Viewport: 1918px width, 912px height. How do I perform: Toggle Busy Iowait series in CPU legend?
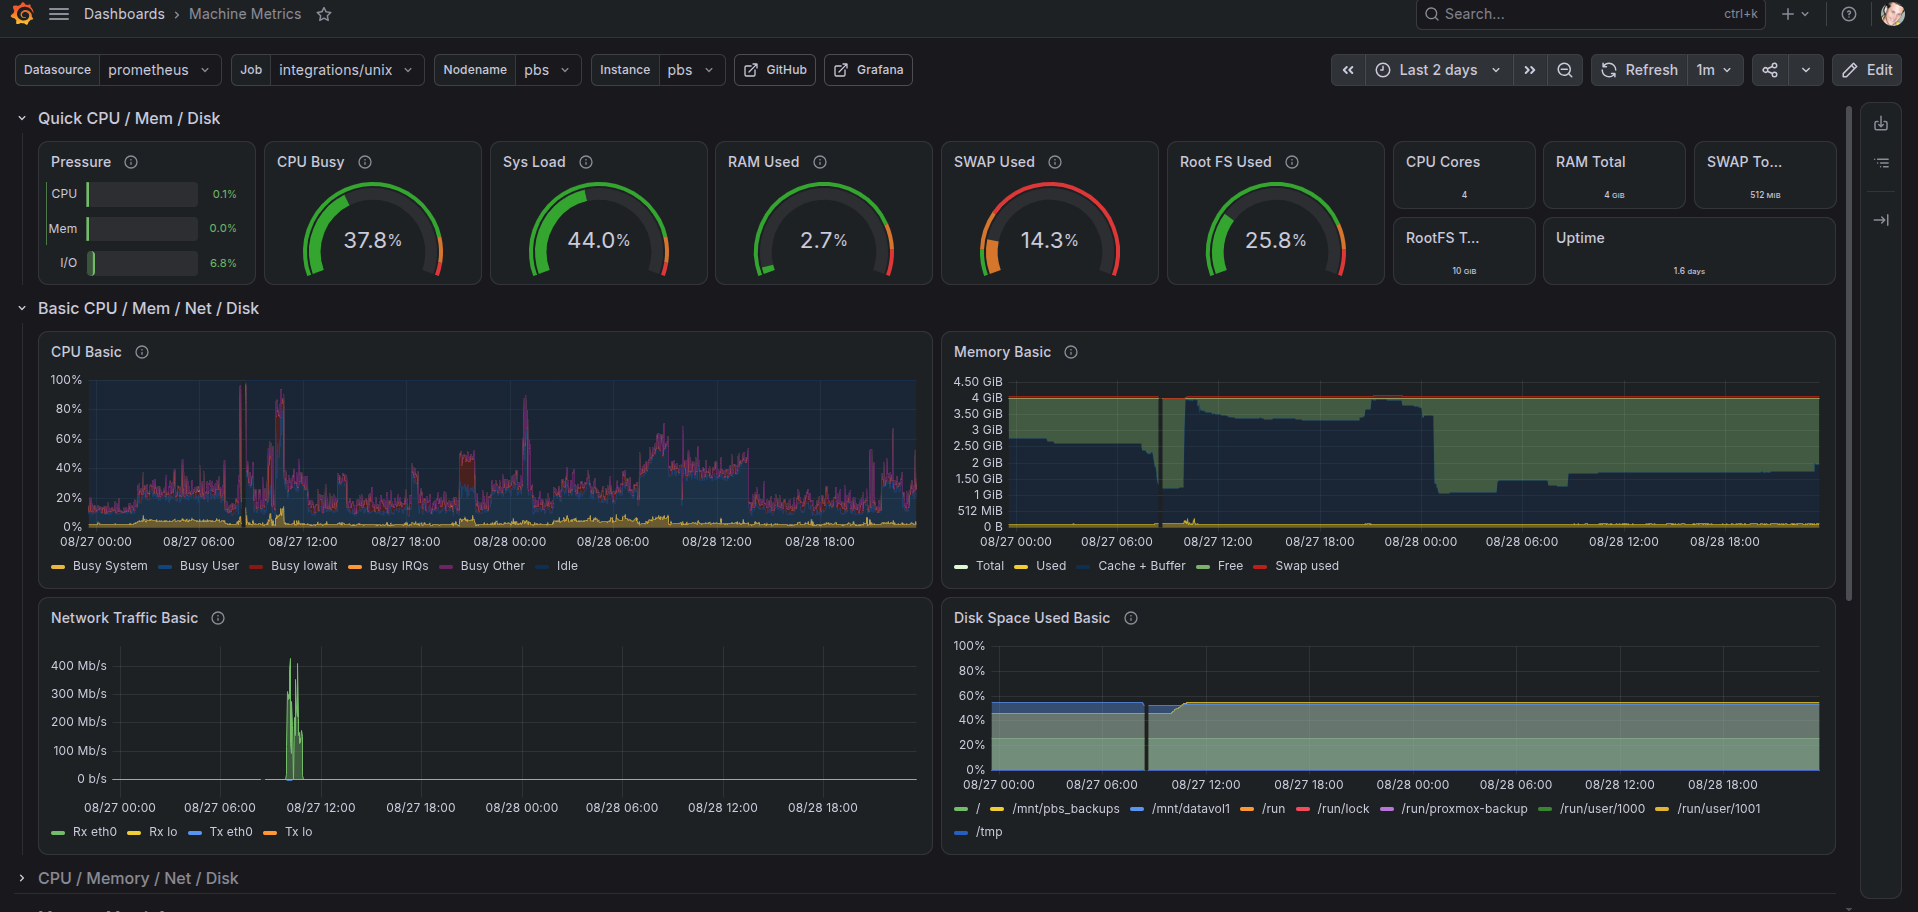304,566
